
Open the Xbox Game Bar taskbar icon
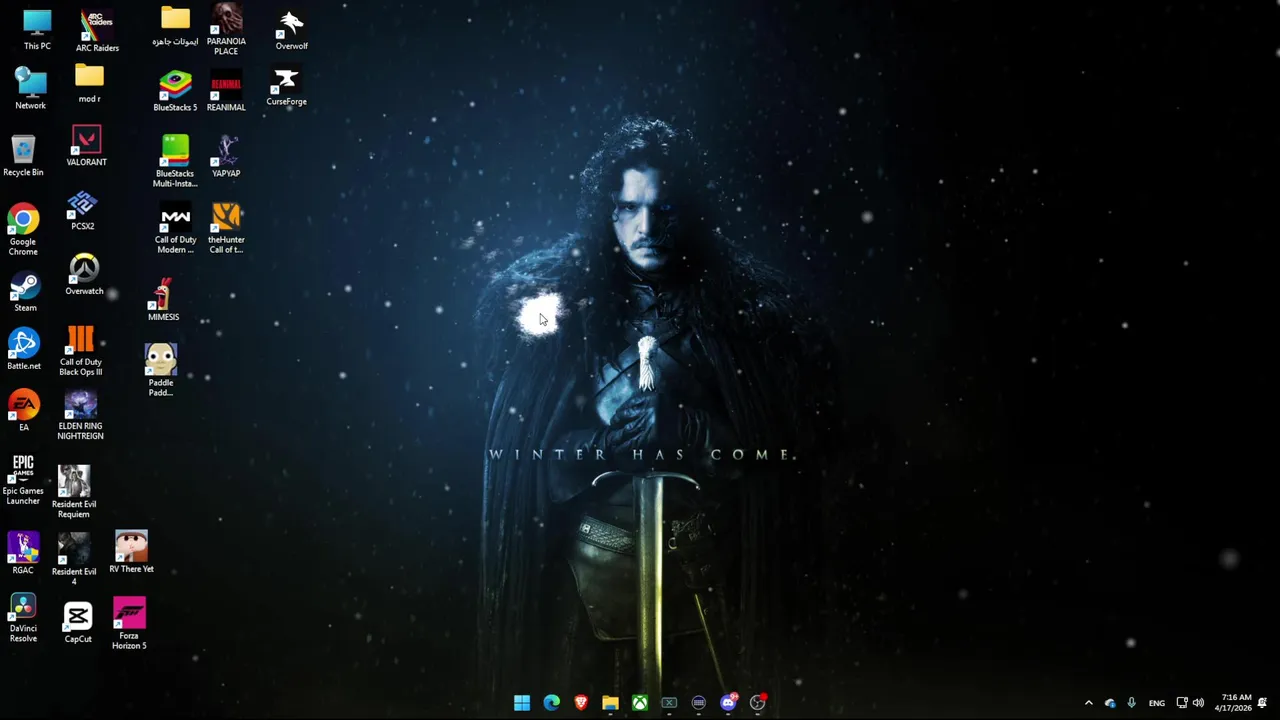click(669, 703)
